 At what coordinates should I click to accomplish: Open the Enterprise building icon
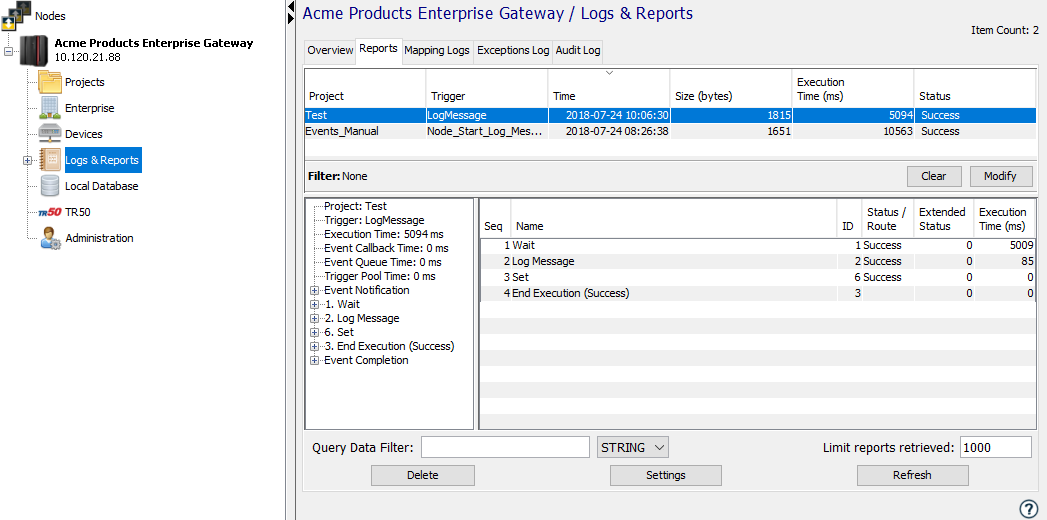[x=49, y=108]
